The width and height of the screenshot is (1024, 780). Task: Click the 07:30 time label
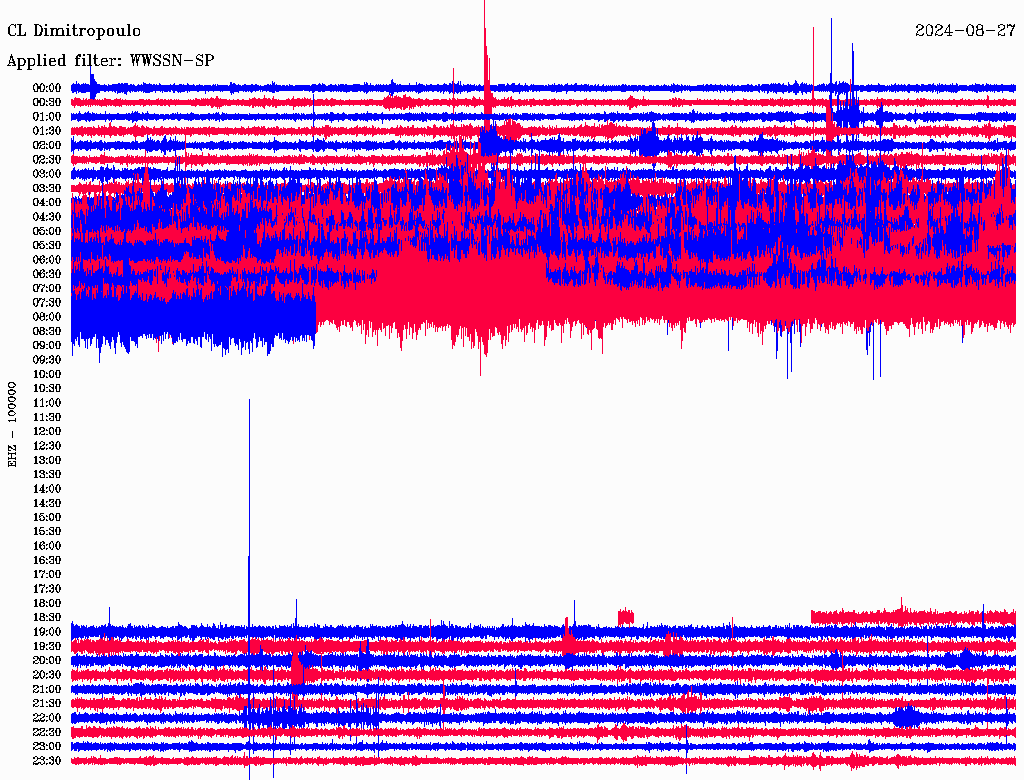(47, 303)
